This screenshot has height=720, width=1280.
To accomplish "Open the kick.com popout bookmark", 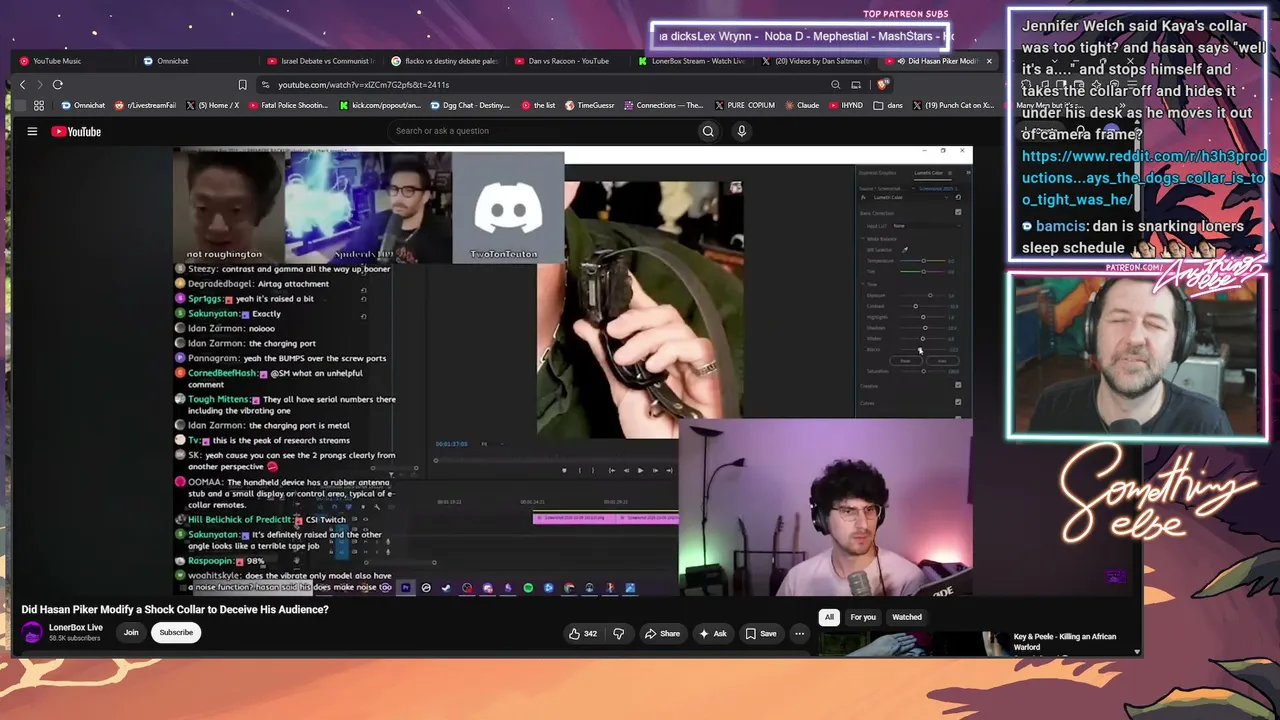I will [x=382, y=105].
